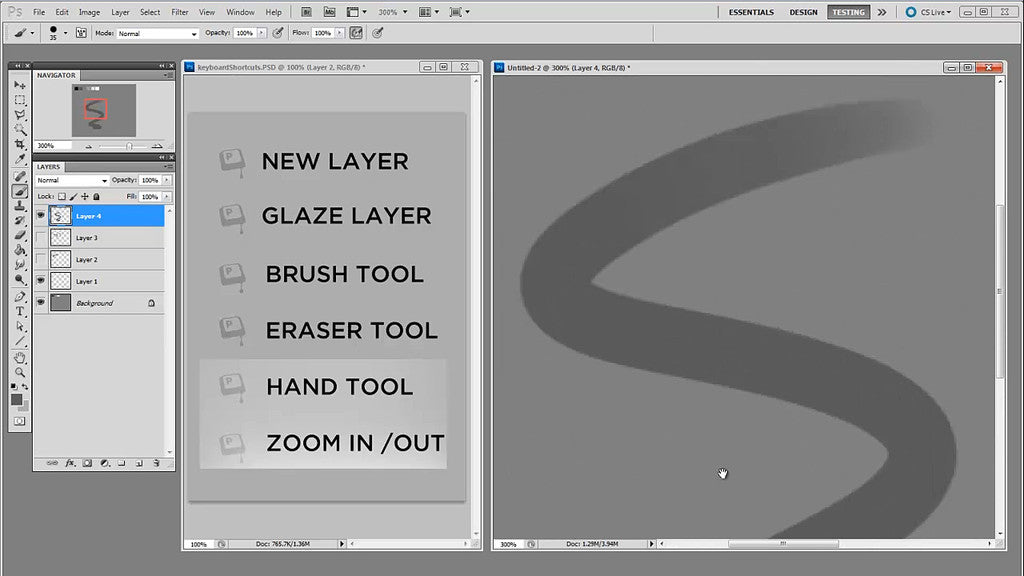This screenshot has height=576, width=1024.
Task: Launch Mini Bridge from application bar
Action: pyautogui.click(x=329, y=12)
